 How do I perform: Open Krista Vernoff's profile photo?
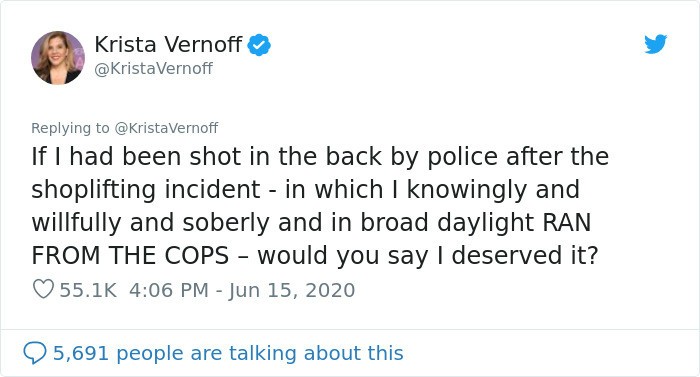point(58,58)
